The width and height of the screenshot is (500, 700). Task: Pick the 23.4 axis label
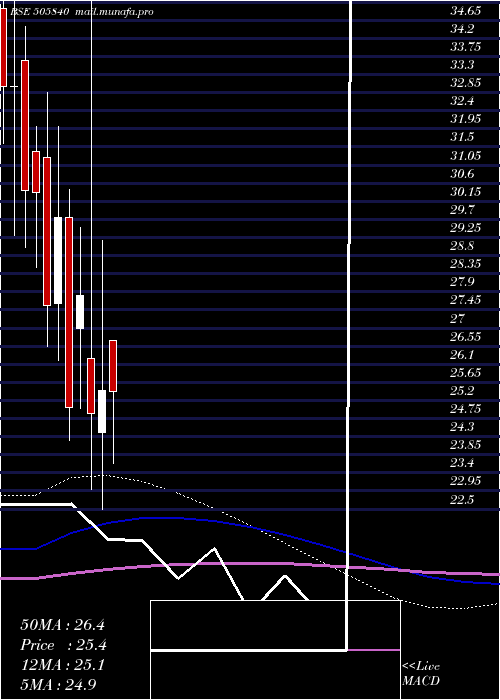(x=462, y=463)
